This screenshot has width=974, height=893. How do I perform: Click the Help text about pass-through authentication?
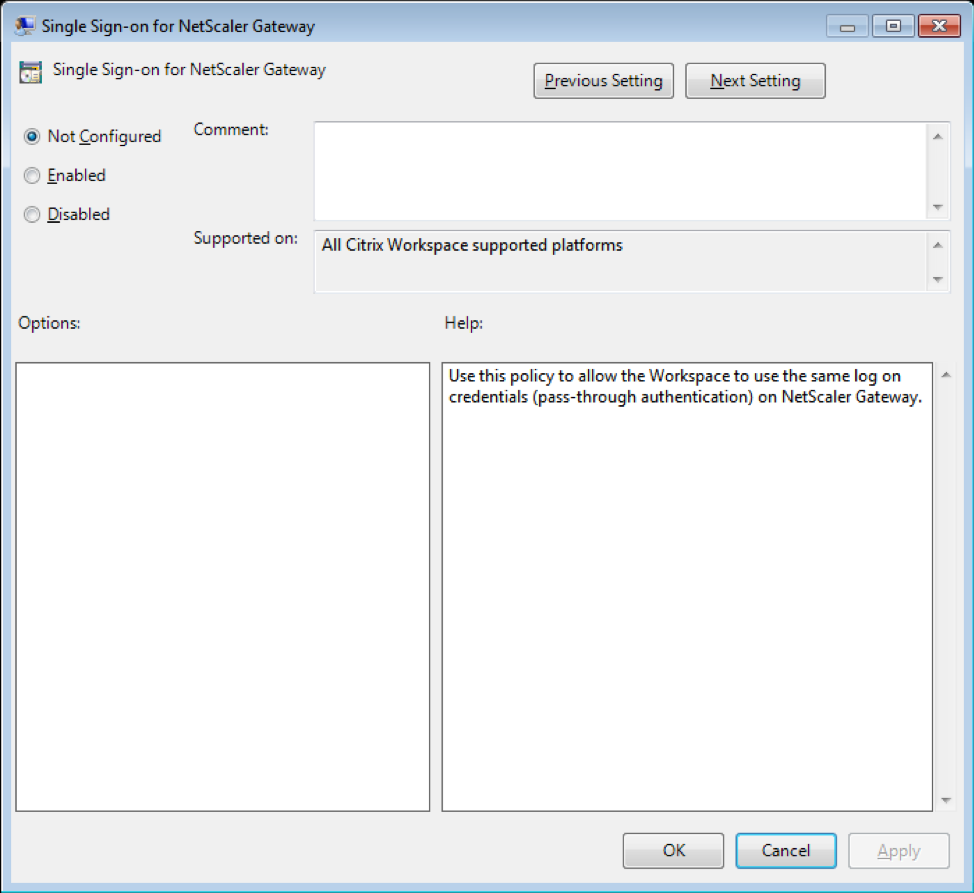(x=685, y=386)
